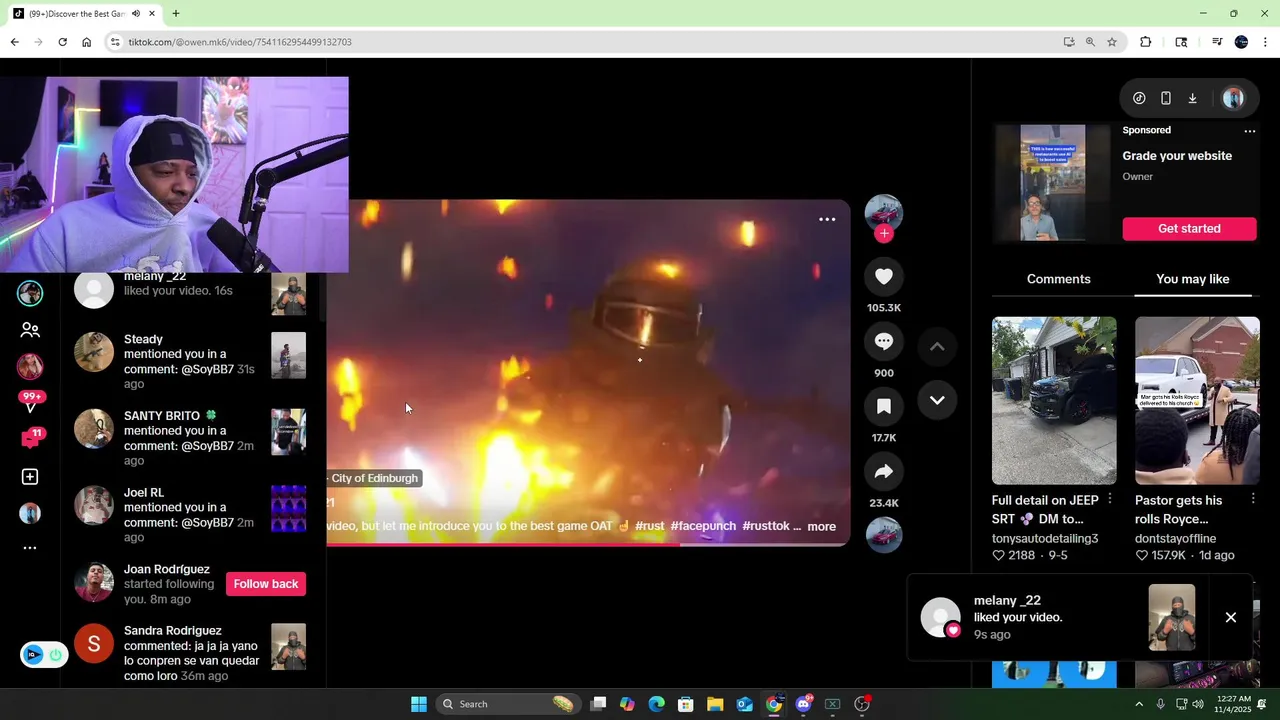
Task: Open the #rust hashtag link
Action: click(649, 526)
